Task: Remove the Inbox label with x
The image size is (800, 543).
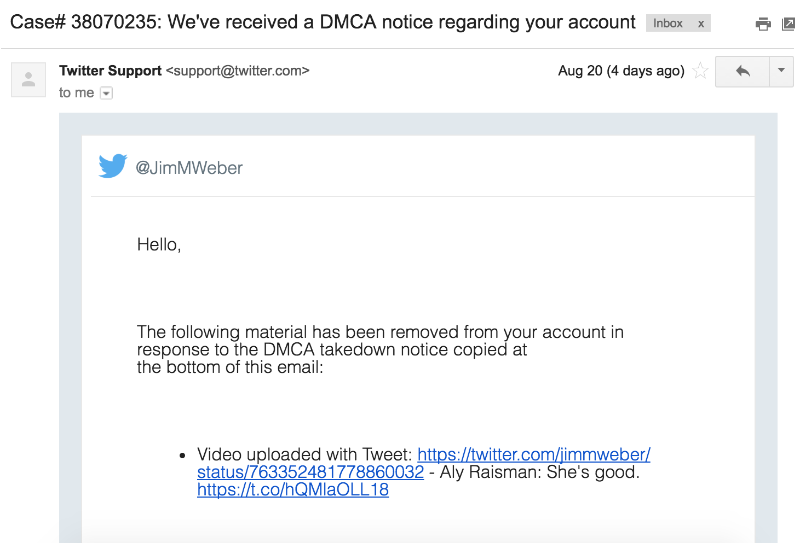Action: (x=700, y=23)
